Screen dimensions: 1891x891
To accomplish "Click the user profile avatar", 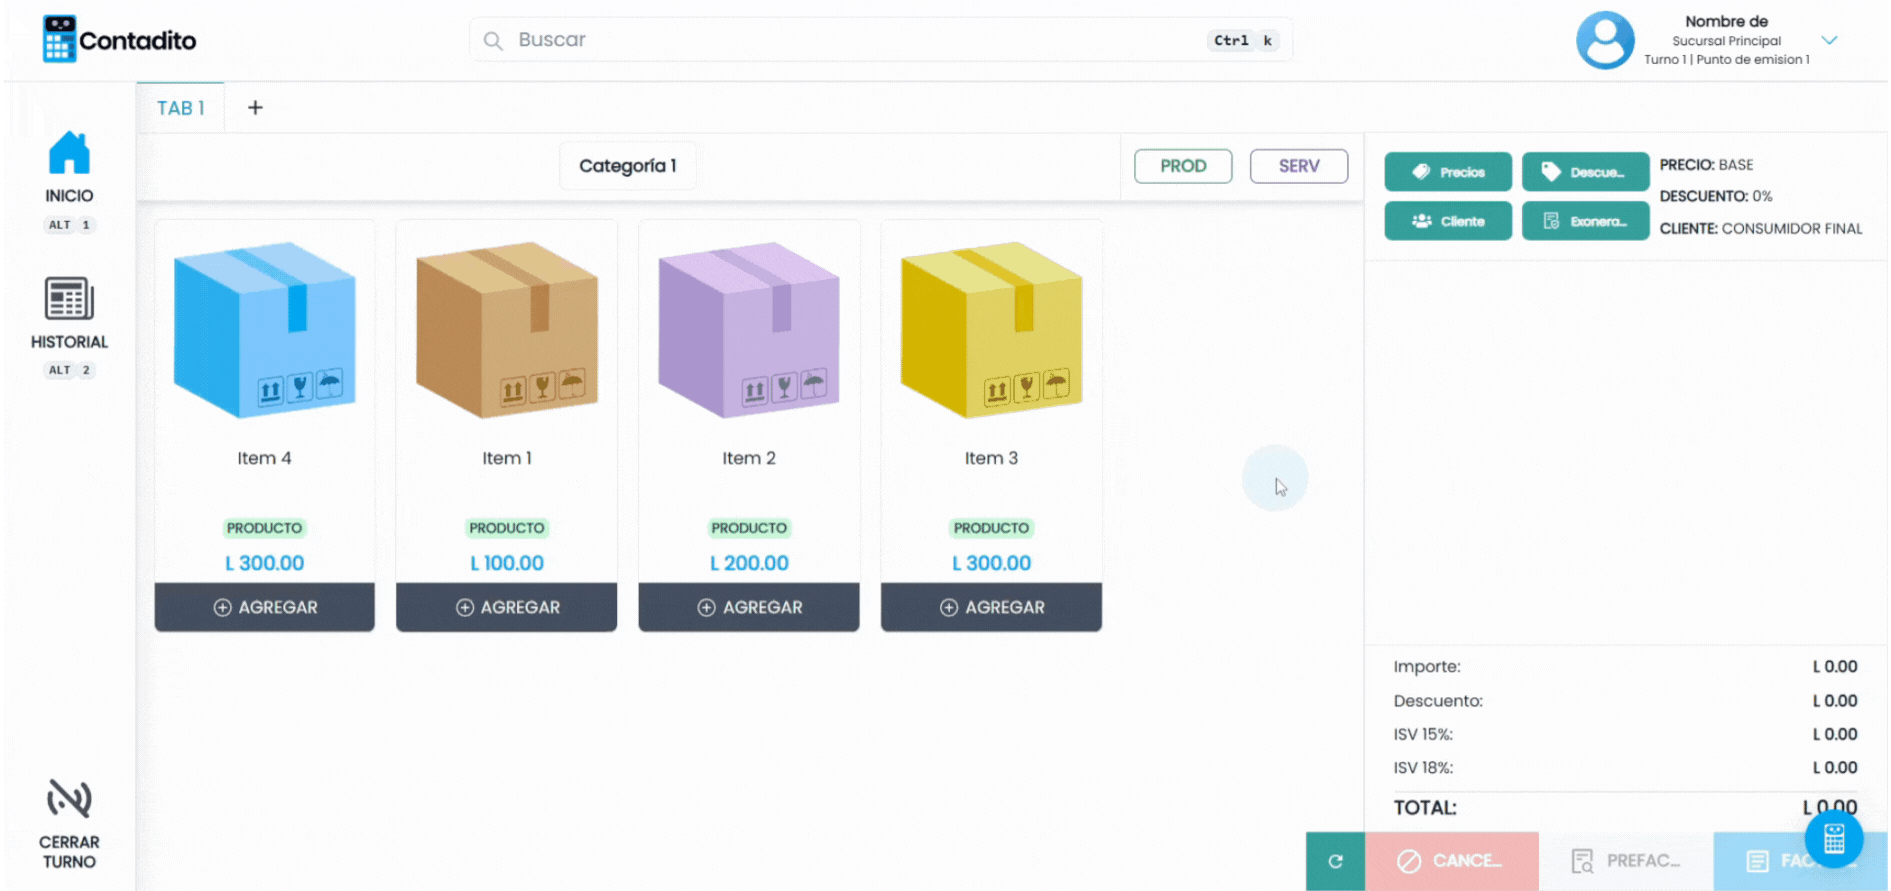I will (1605, 40).
